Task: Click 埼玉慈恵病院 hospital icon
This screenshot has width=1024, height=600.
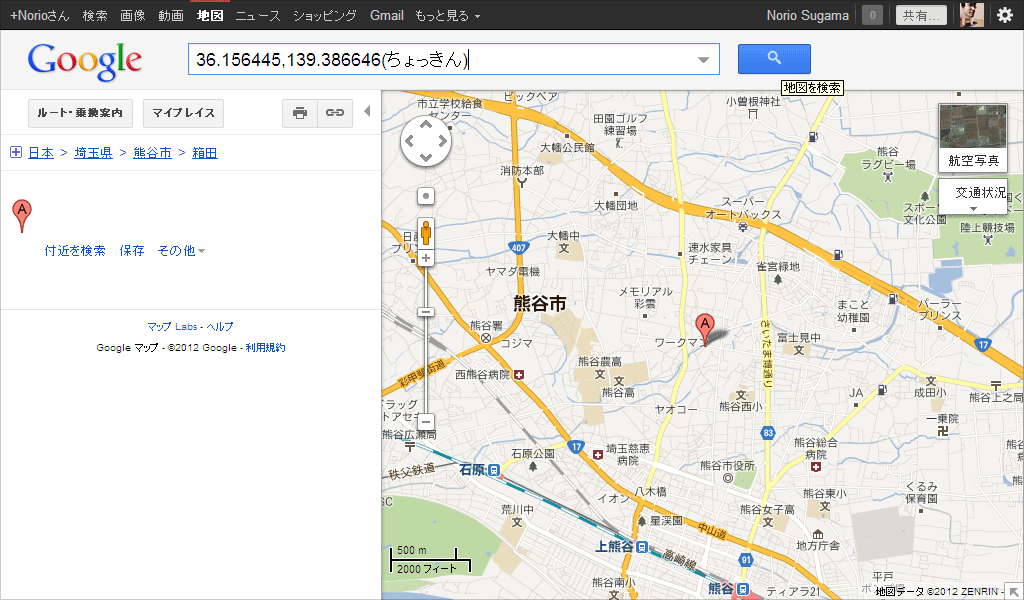Action: (598, 454)
